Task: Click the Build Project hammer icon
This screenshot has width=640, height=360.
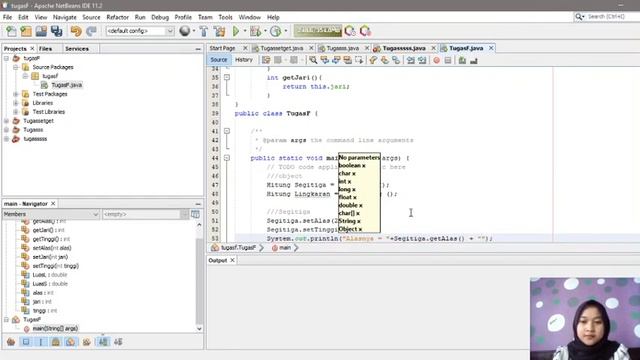Action: click(x=204, y=31)
